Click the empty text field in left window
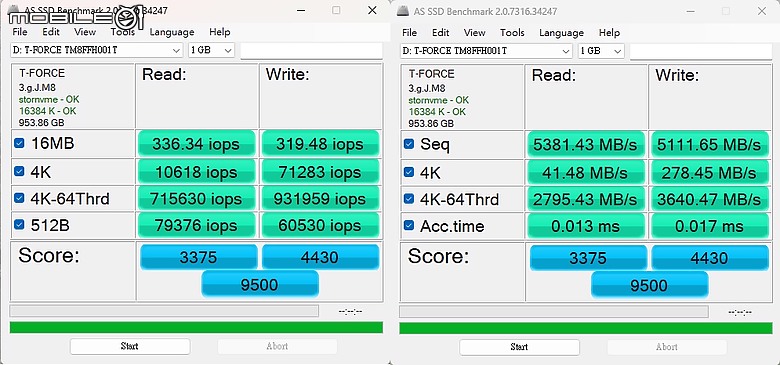Viewport: 780px width, 365px height. tap(311, 51)
